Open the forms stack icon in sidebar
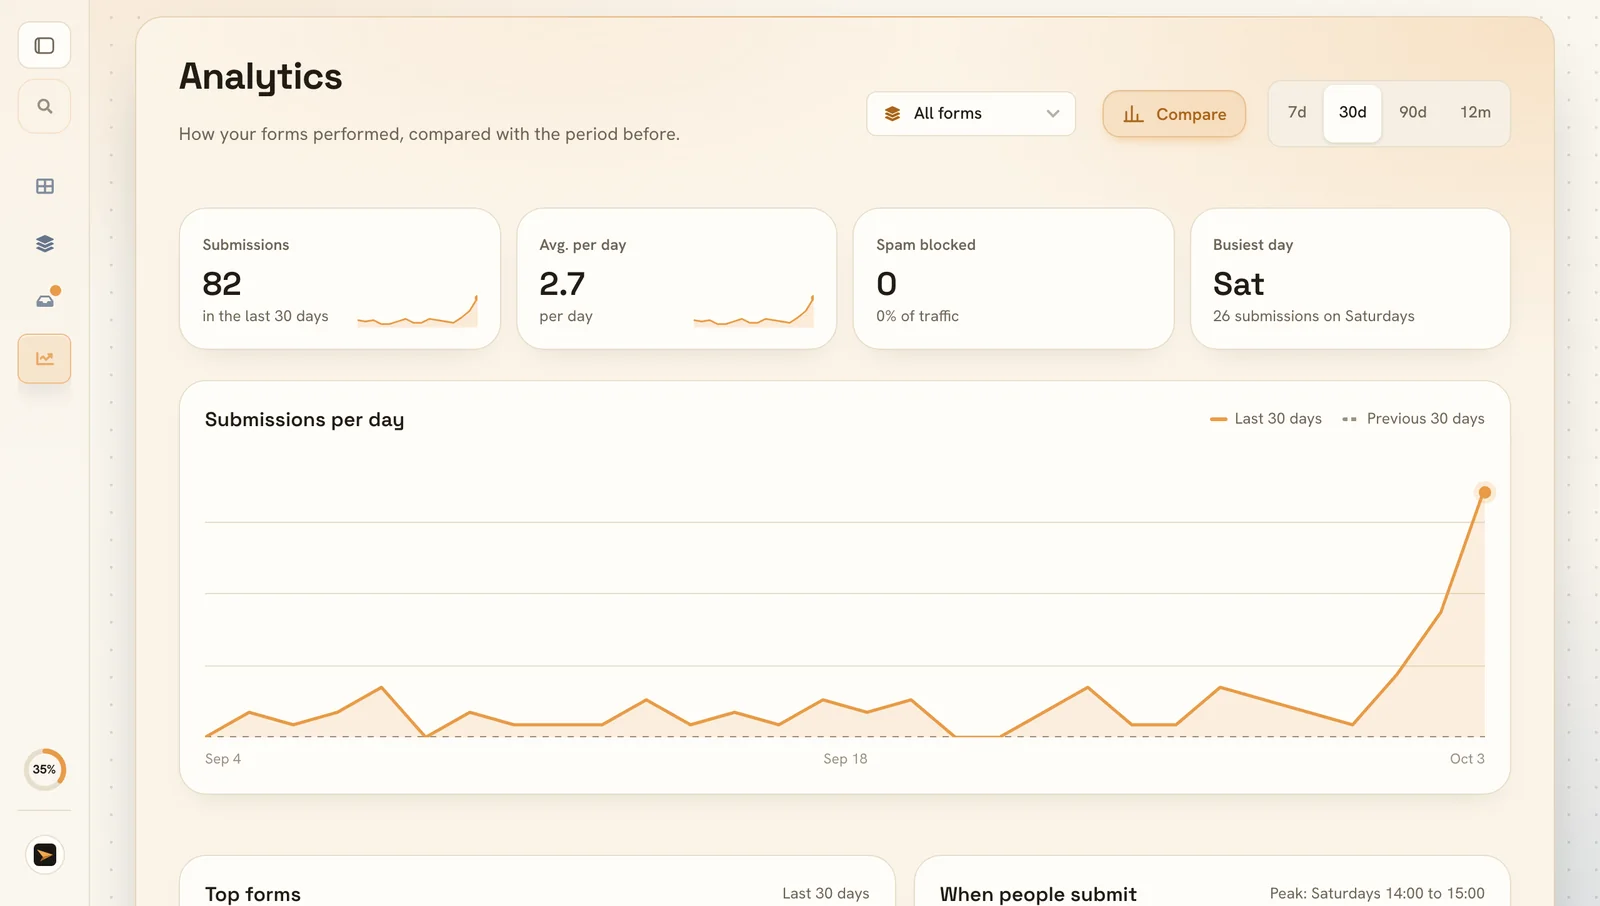1600x906 pixels. (x=44, y=243)
